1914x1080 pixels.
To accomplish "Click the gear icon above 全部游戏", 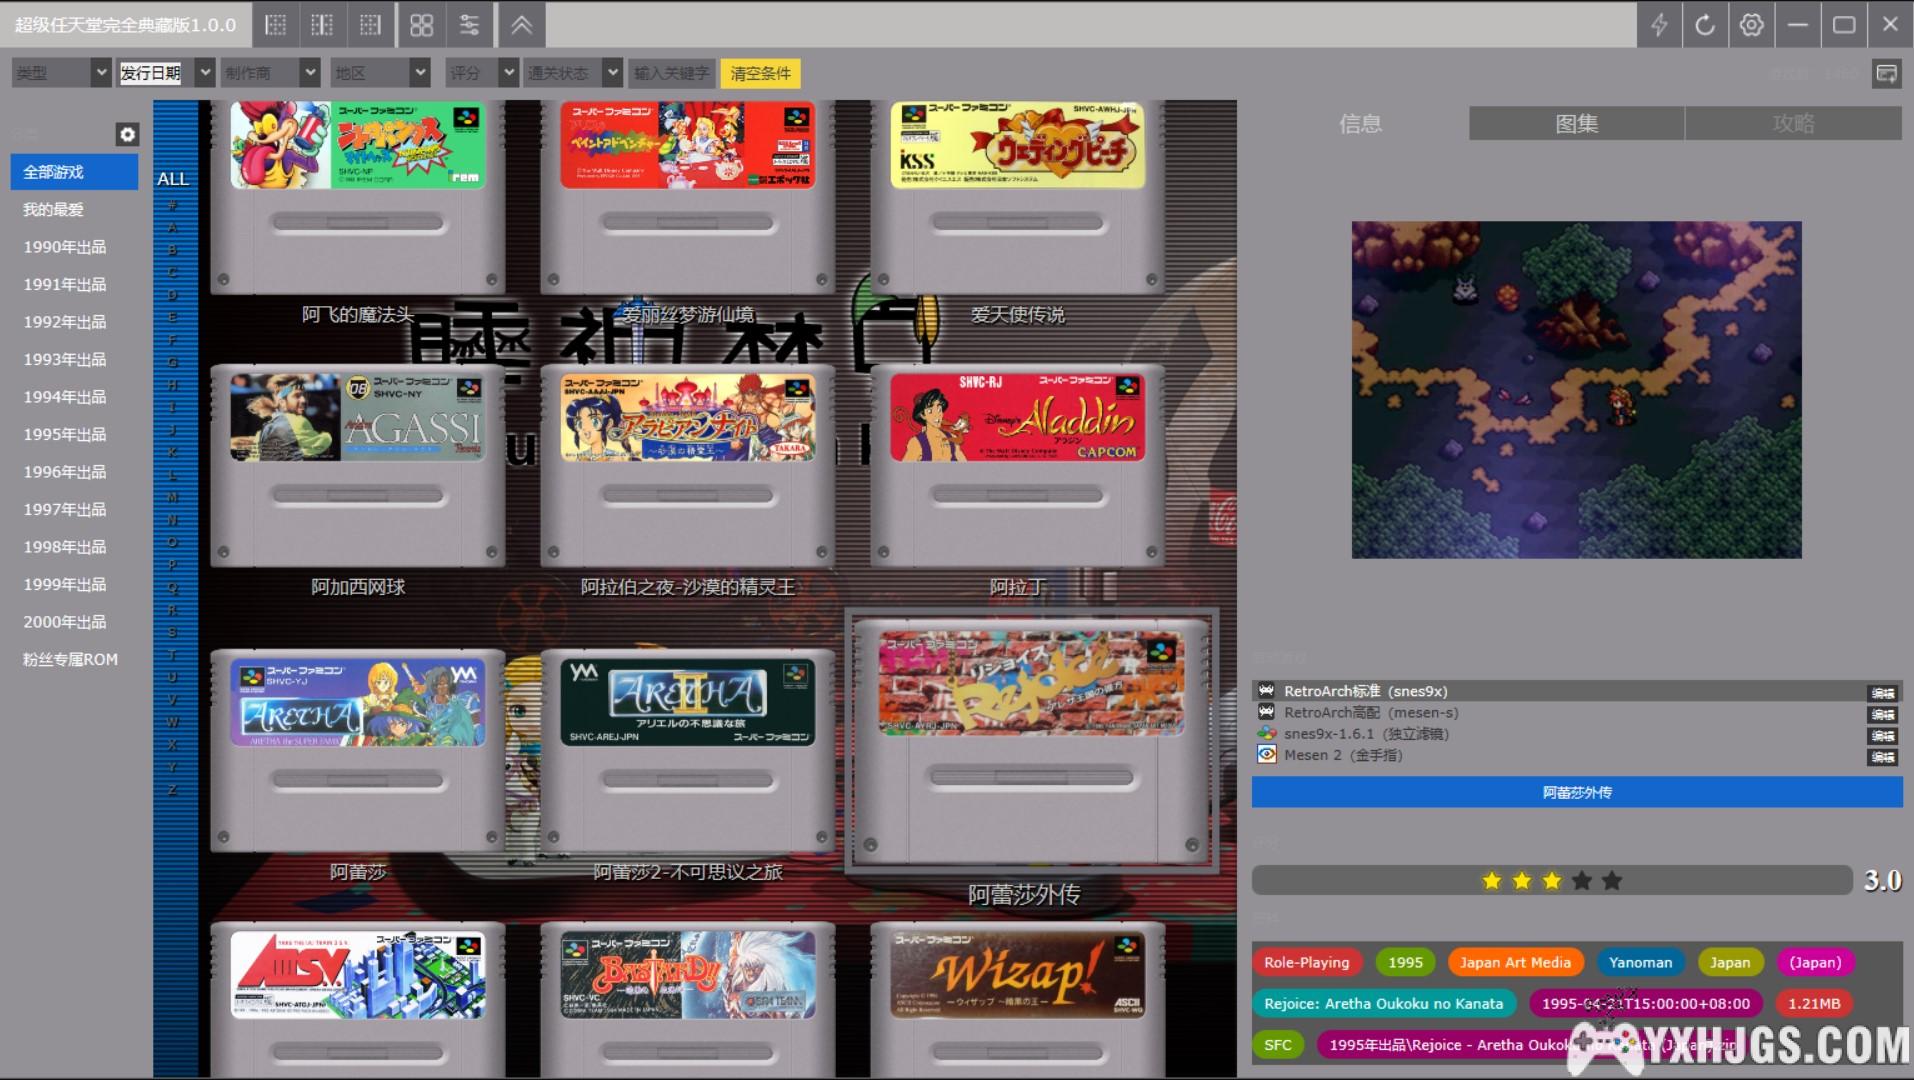I will click(127, 134).
